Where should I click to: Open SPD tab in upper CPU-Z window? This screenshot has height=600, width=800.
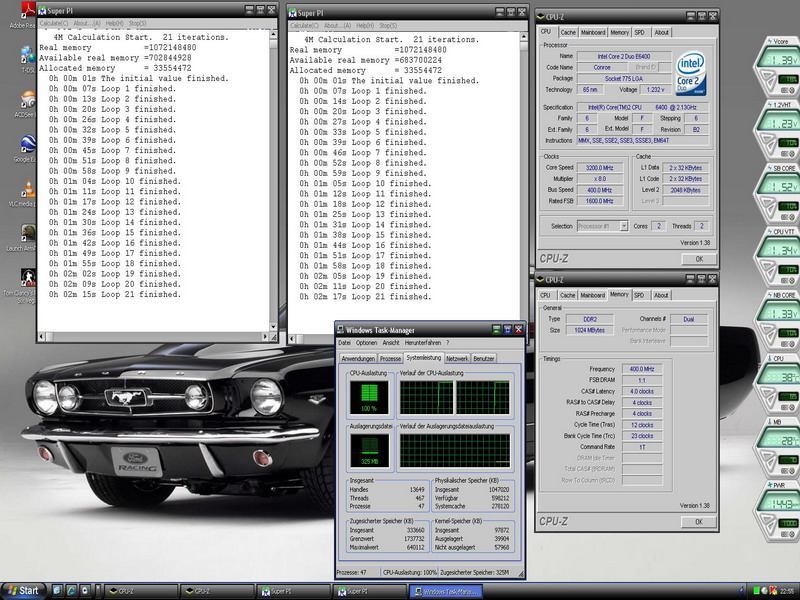click(639, 32)
